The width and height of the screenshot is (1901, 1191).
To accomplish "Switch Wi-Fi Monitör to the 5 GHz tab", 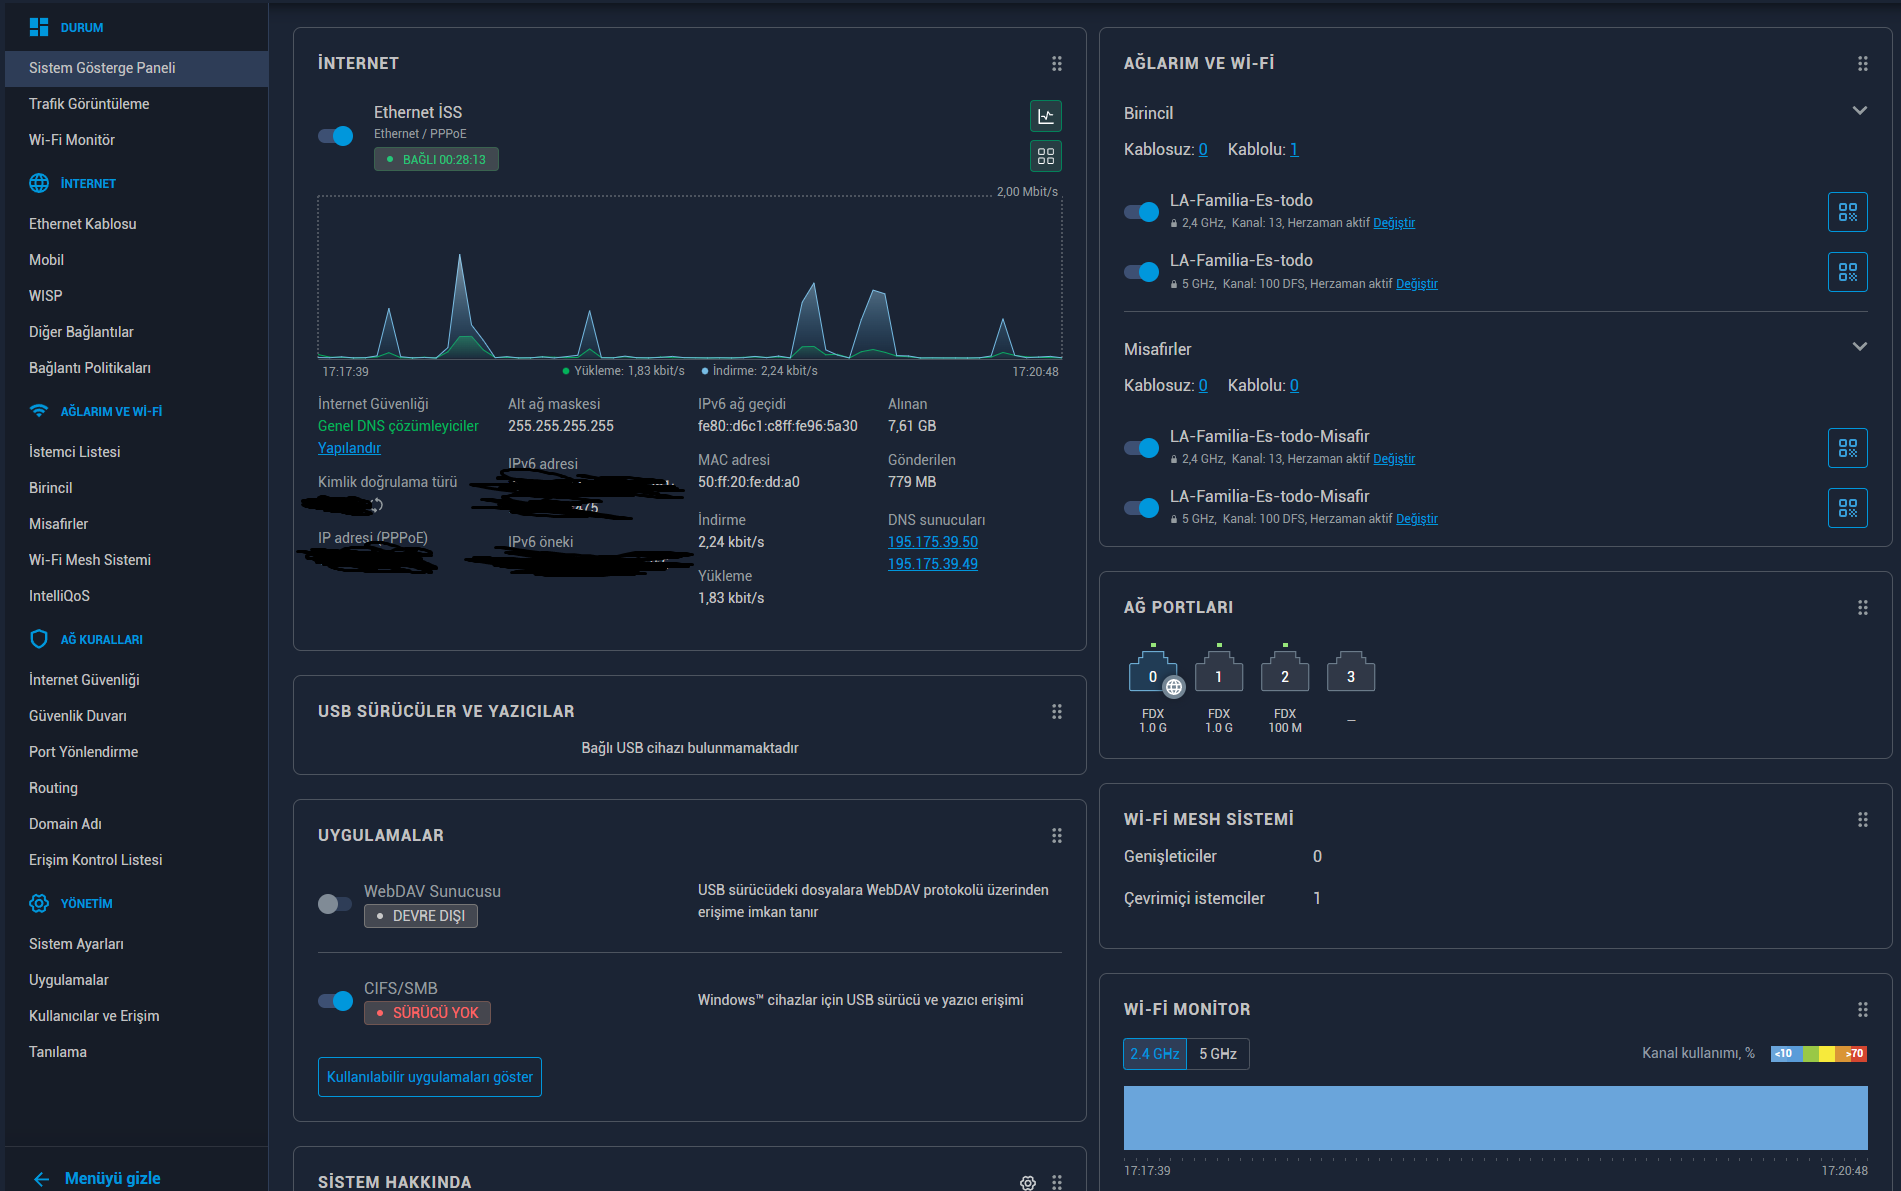I will 1218,1054.
